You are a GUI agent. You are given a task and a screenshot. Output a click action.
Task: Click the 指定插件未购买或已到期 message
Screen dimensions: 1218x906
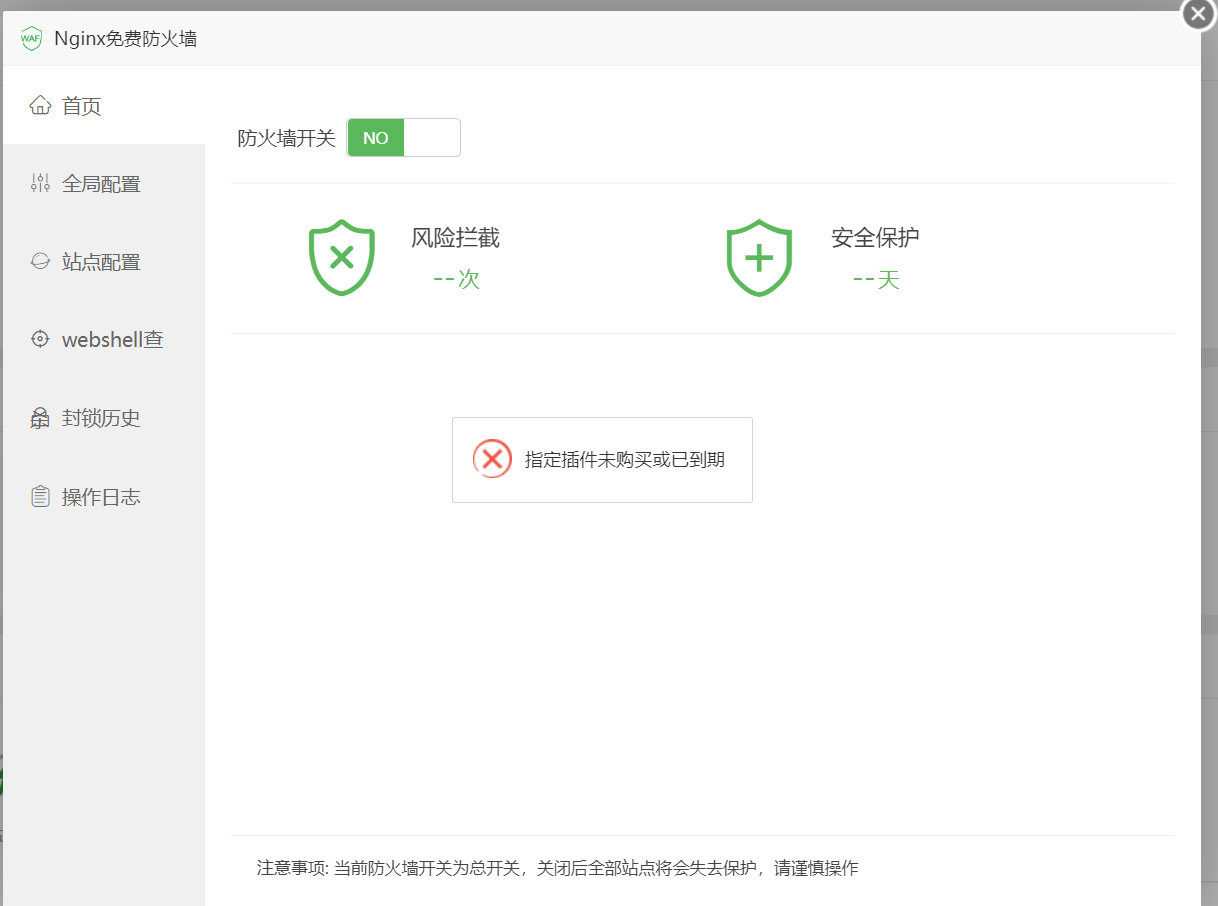tap(625, 460)
